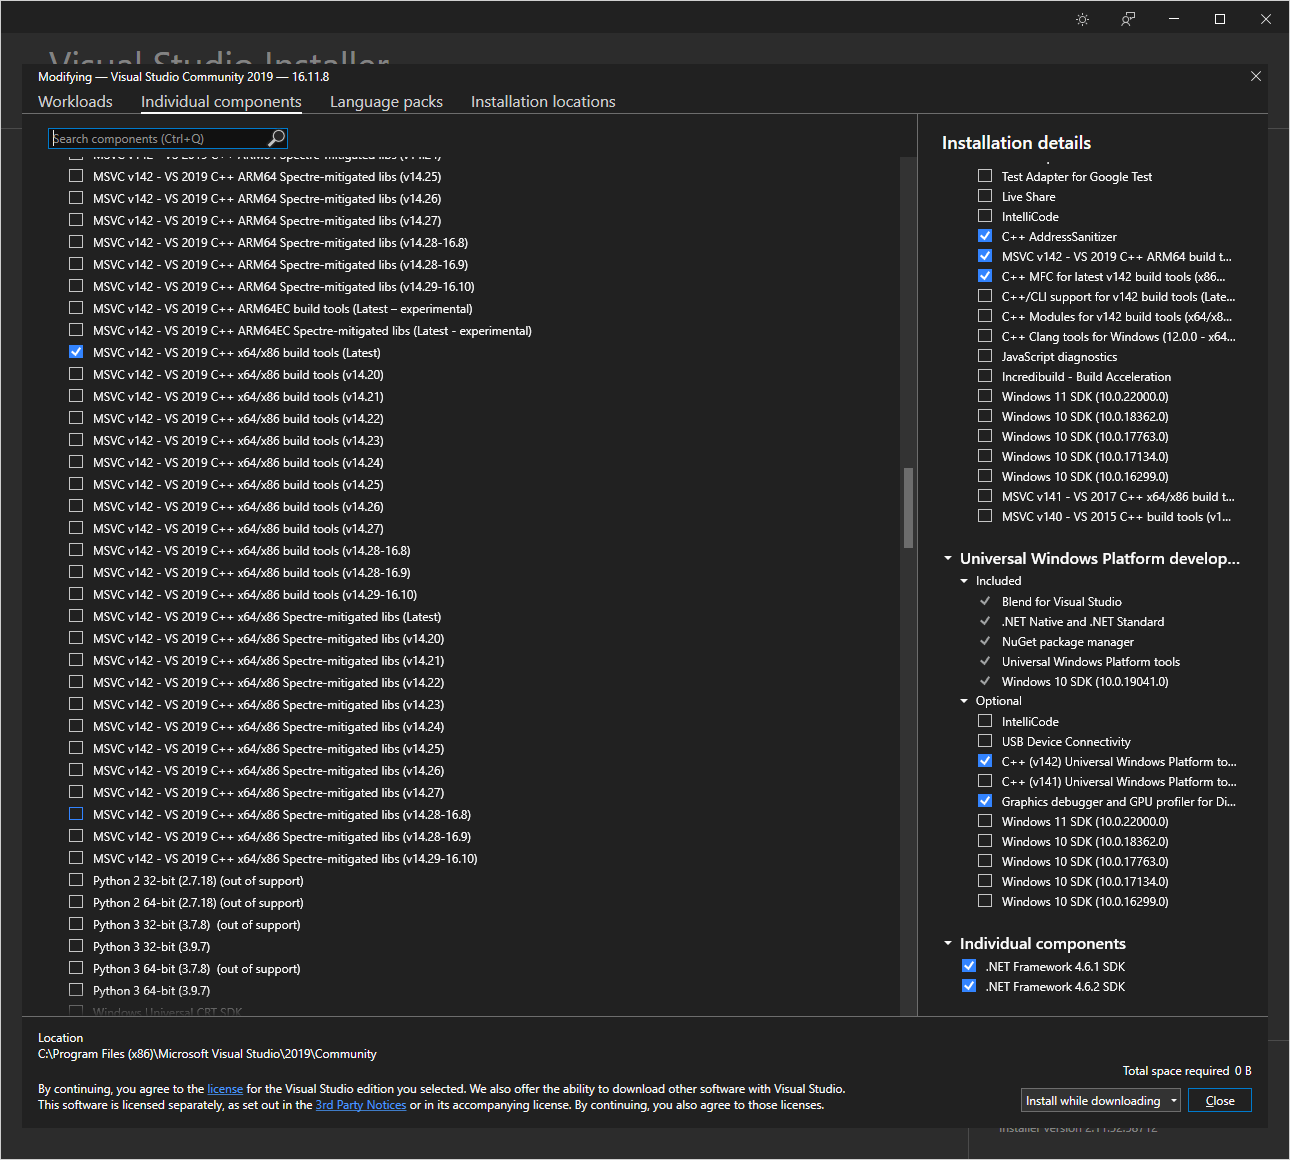This screenshot has height=1160, width=1290.
Task: Click the search magnifier icon in components box
Action: (x=277, y=138)
